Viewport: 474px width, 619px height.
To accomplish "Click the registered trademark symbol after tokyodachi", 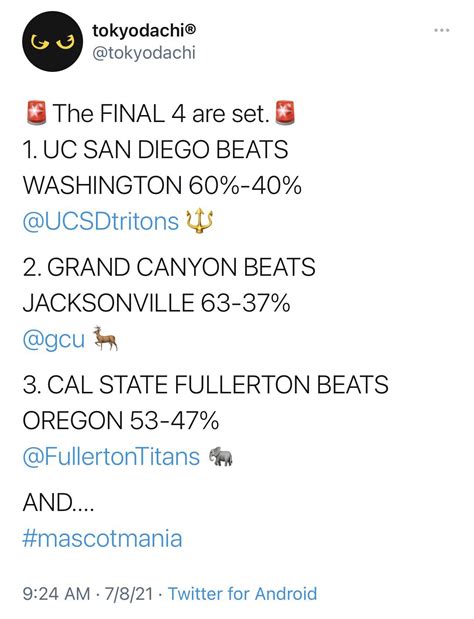I will 191,28.
